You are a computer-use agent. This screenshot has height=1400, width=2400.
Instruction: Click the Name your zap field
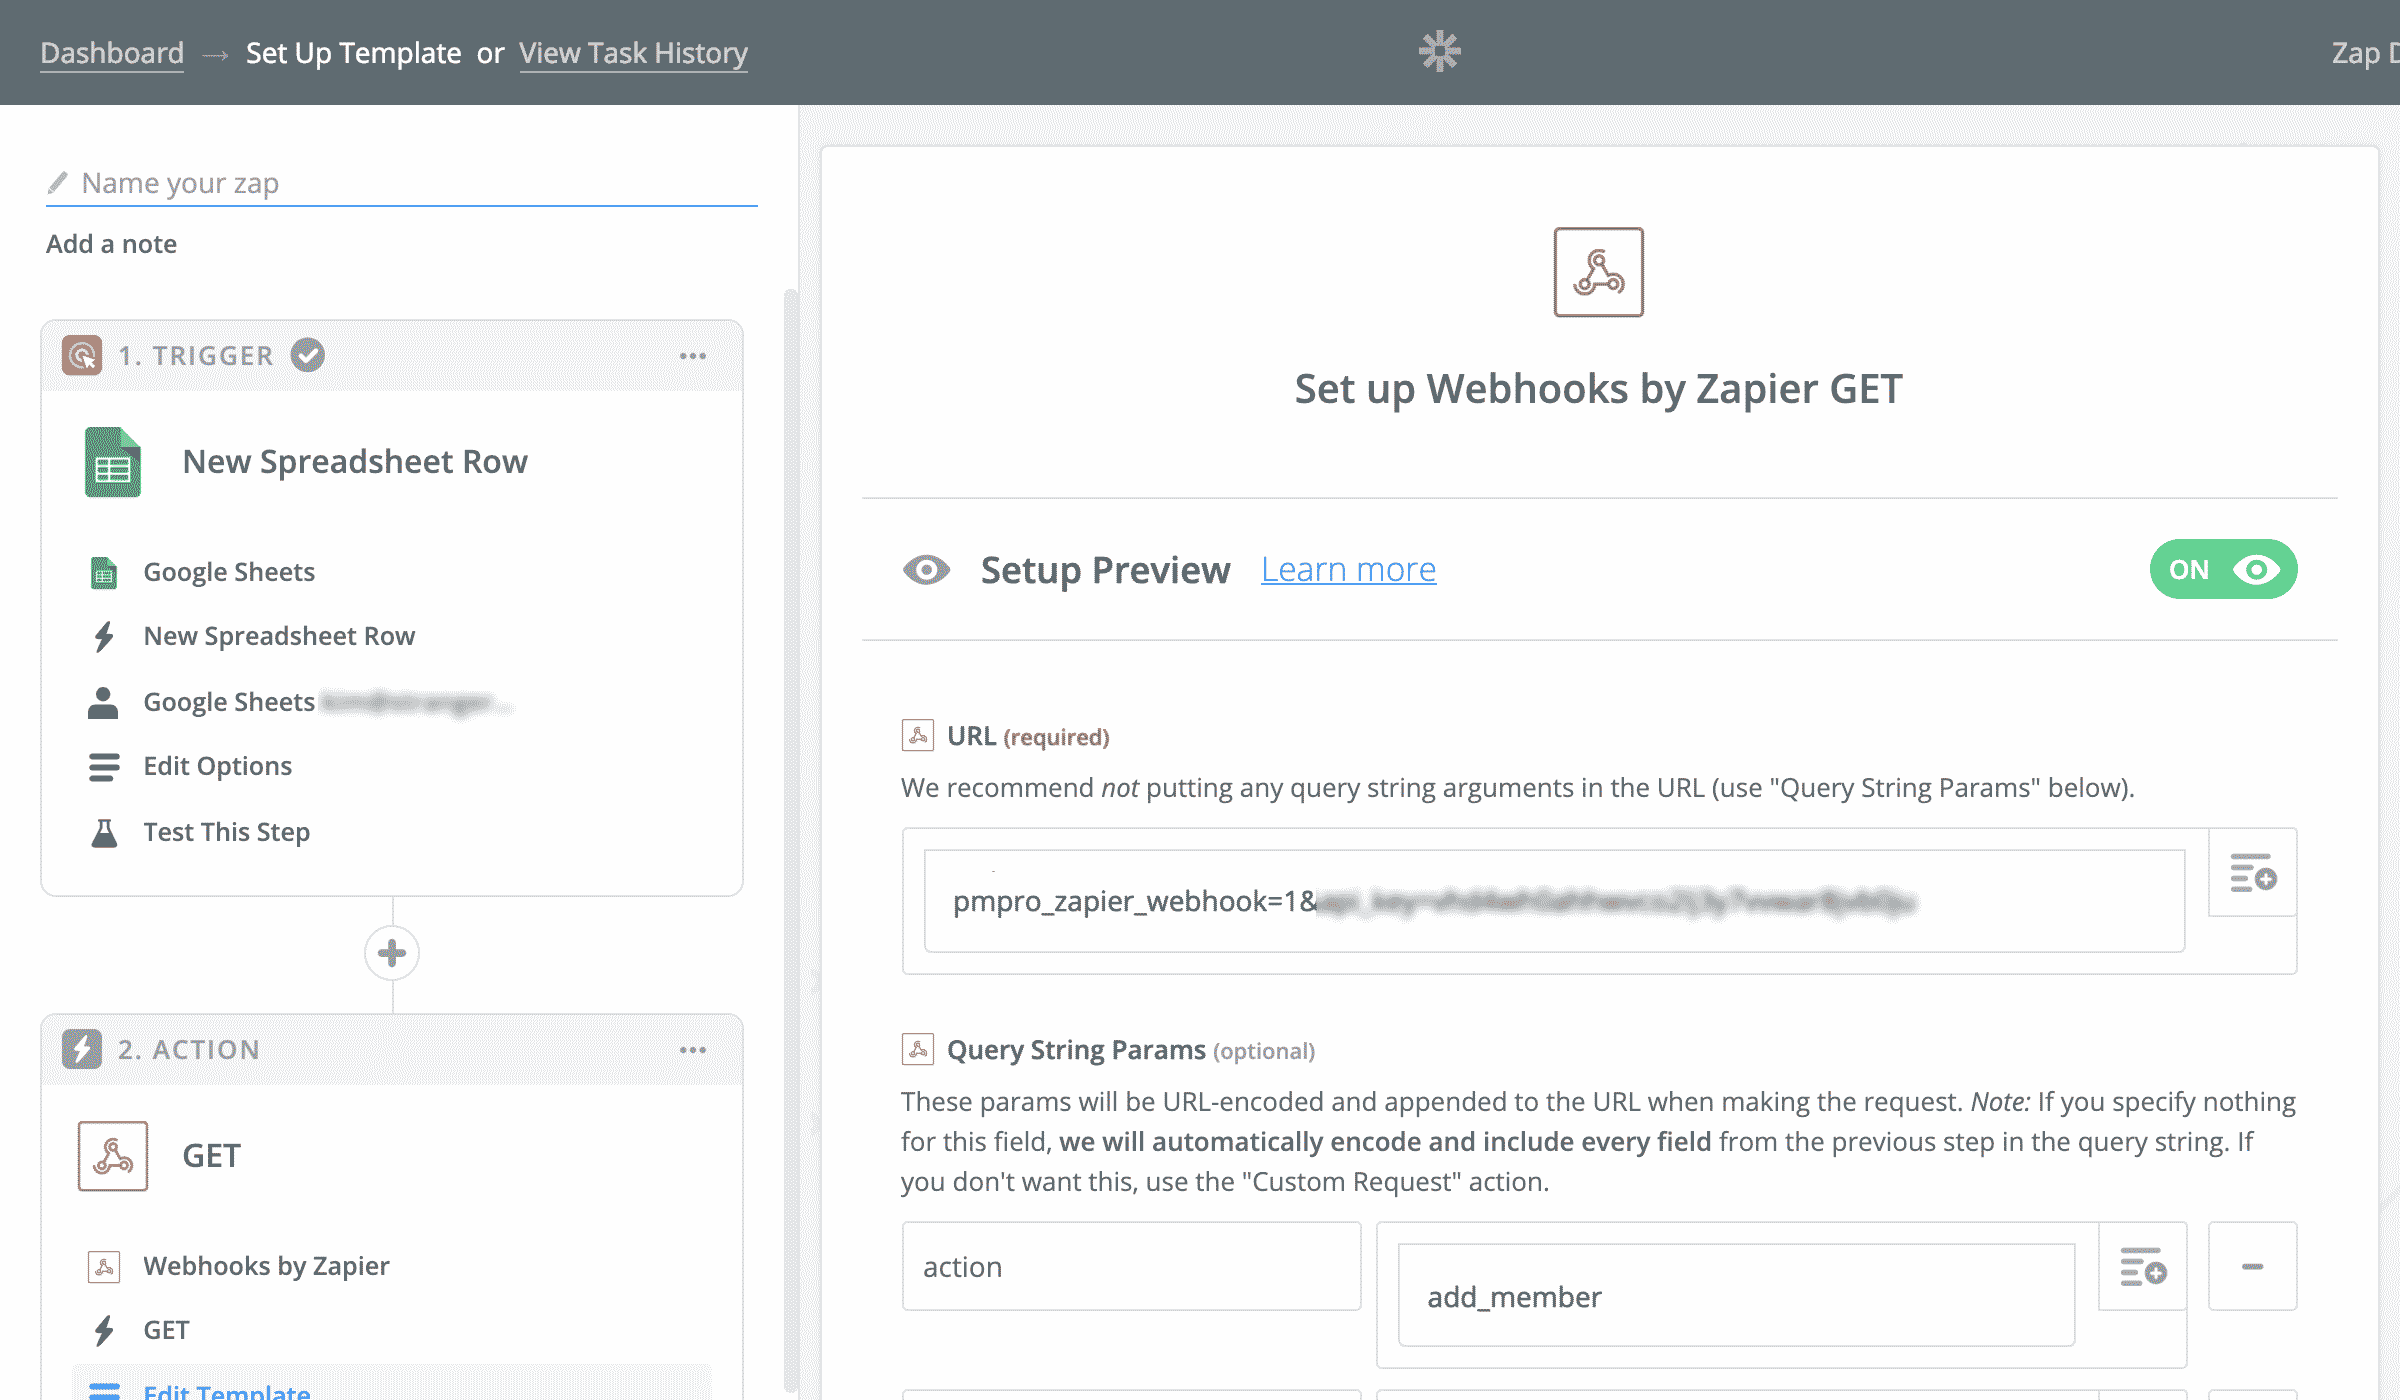tap(401, 183)
